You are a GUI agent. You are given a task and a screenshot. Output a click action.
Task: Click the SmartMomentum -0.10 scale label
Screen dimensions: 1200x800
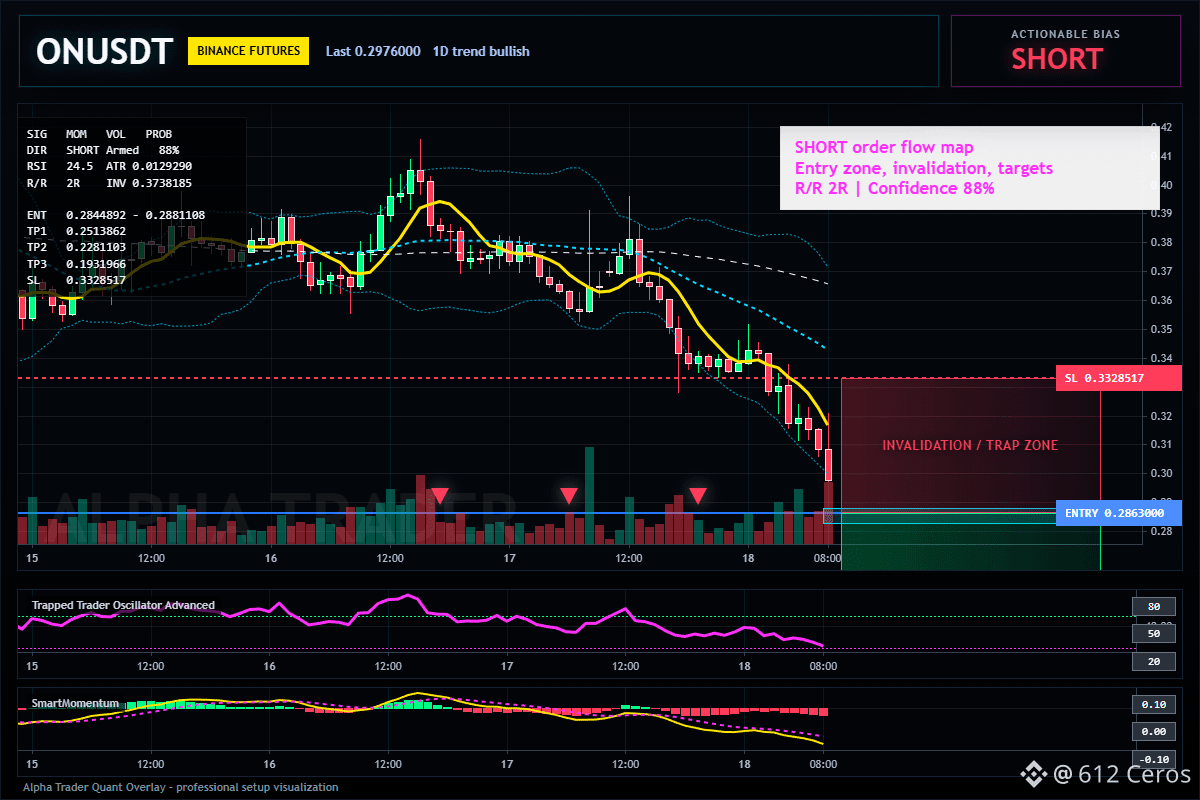(1153, 759)
